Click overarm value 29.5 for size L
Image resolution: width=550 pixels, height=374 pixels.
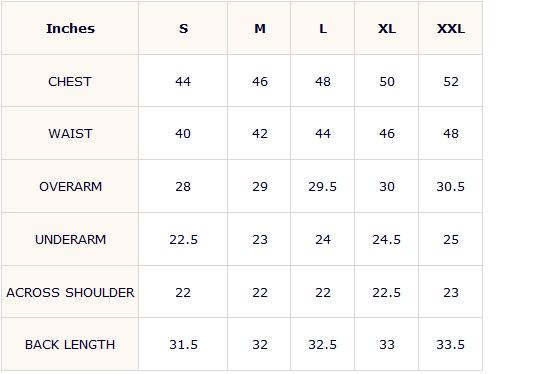(x=322, y=186)
